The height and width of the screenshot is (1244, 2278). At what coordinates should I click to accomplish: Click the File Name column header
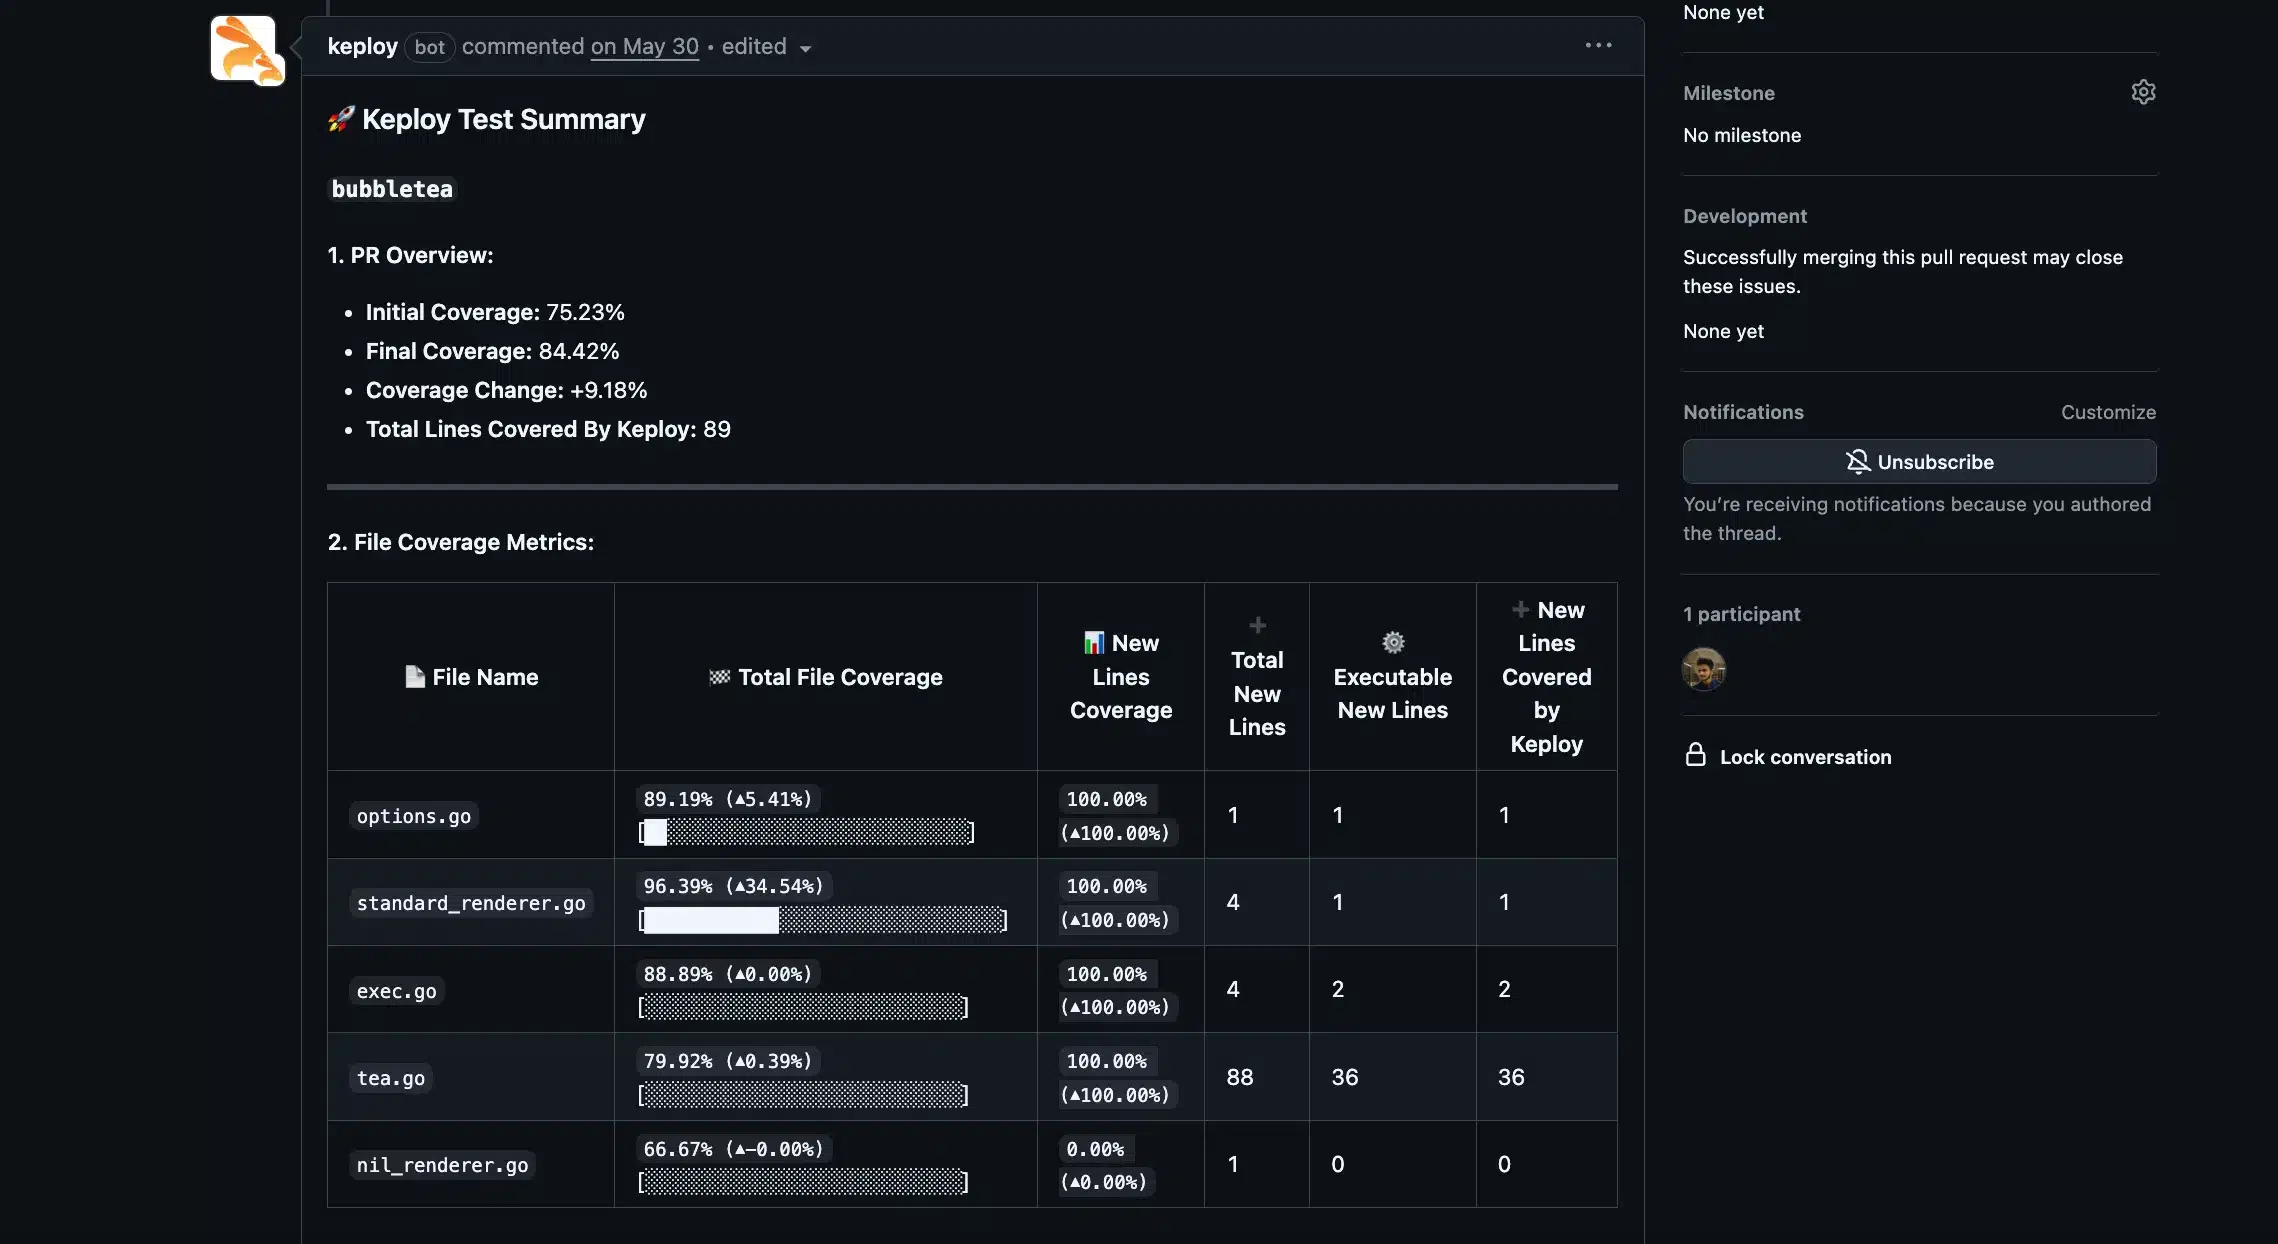click(x=471, y=677)
